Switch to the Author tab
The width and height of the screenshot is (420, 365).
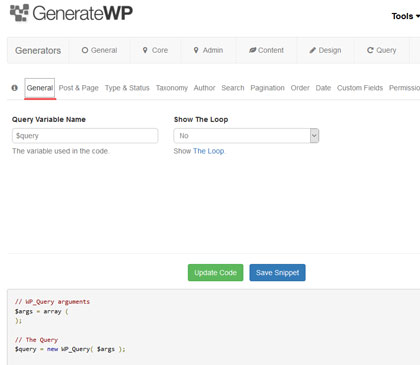coord(204,88)
